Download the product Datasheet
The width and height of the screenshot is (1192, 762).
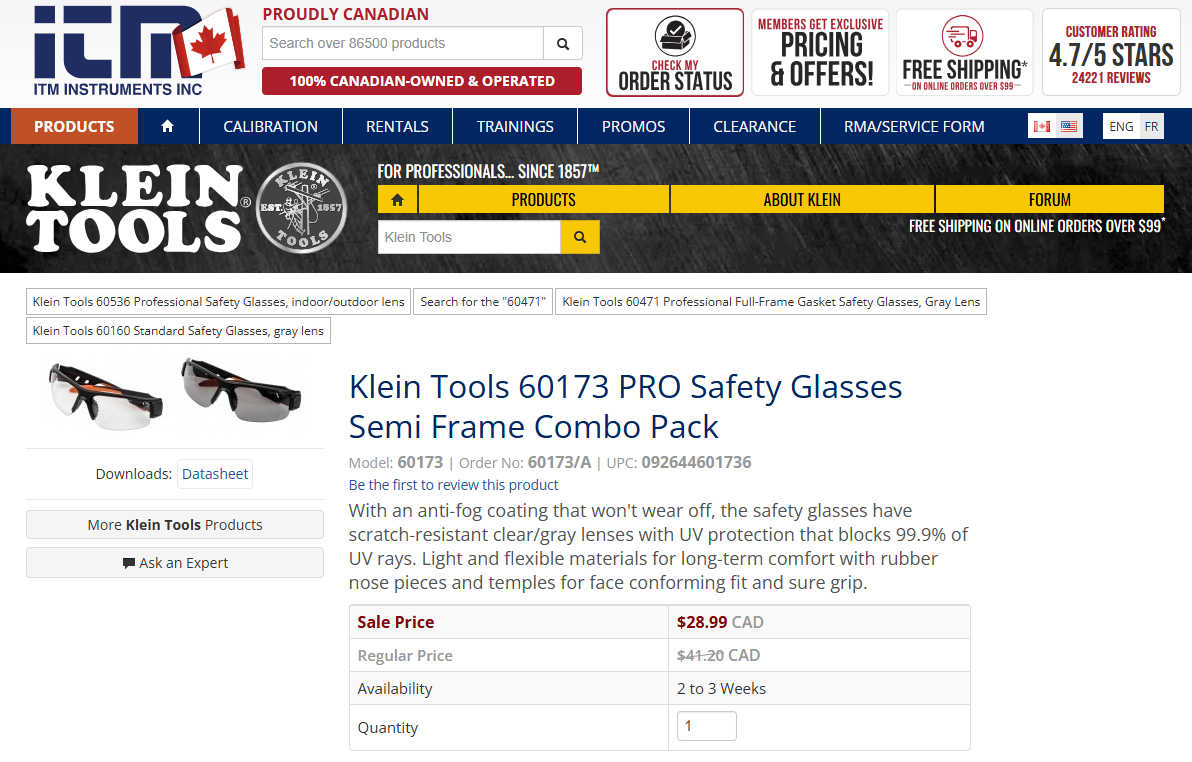coord(214,473)
